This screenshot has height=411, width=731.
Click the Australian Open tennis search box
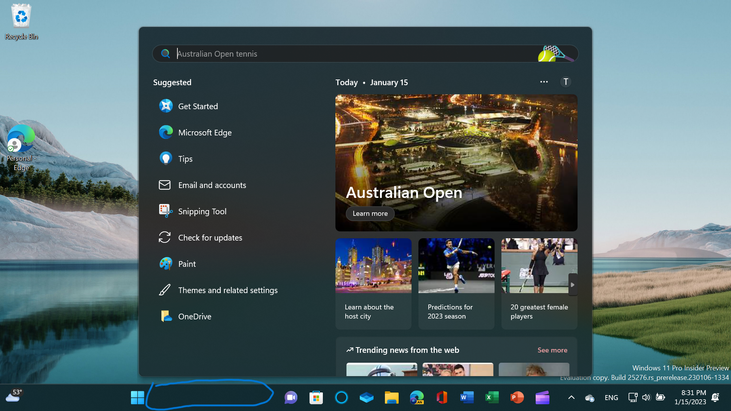click(365, 54)
